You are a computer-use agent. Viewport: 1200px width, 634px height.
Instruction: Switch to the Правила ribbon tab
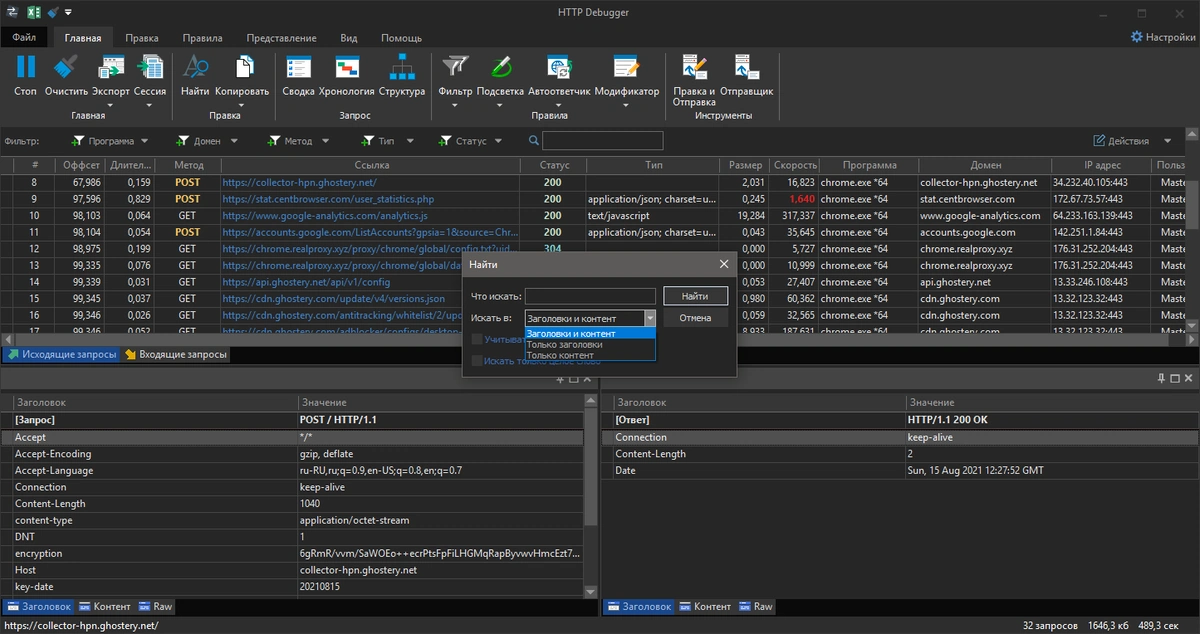pyautogui.click(x=202, y=38)
